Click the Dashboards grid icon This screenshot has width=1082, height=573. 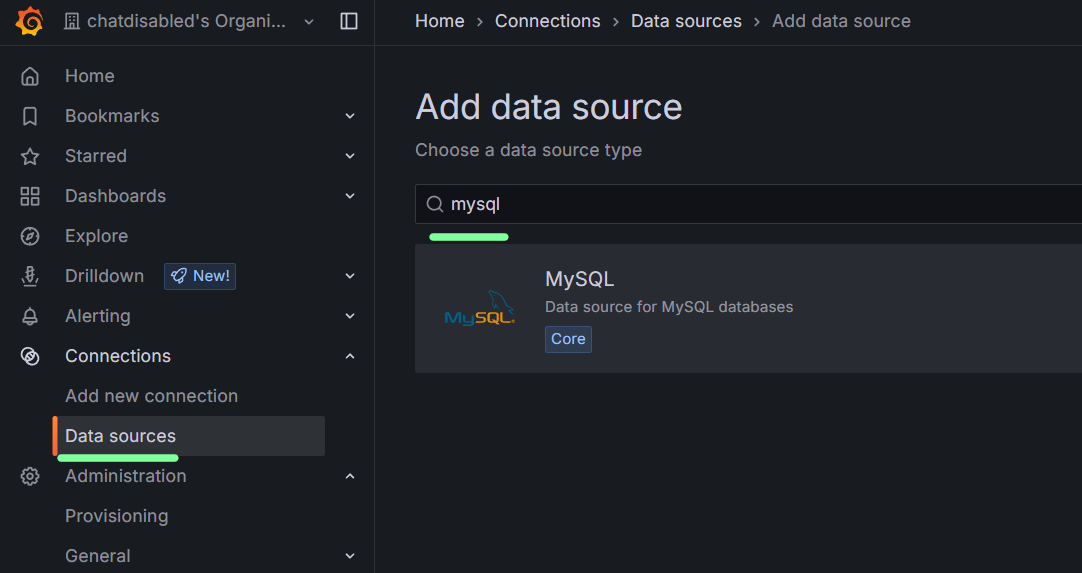click(x=30, y=196)
